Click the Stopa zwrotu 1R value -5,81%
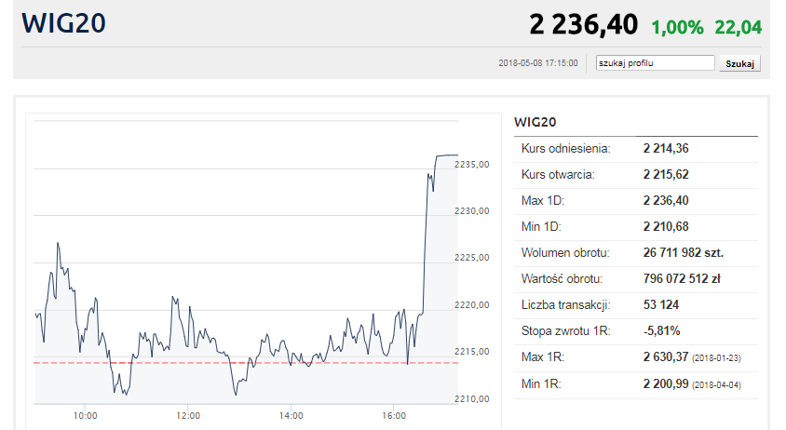This screenshot has width=786, height=430. pos(661,330)
